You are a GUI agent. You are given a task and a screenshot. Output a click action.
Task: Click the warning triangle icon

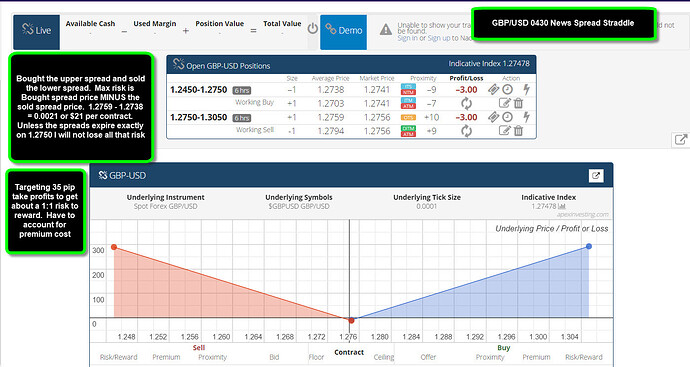386,29
